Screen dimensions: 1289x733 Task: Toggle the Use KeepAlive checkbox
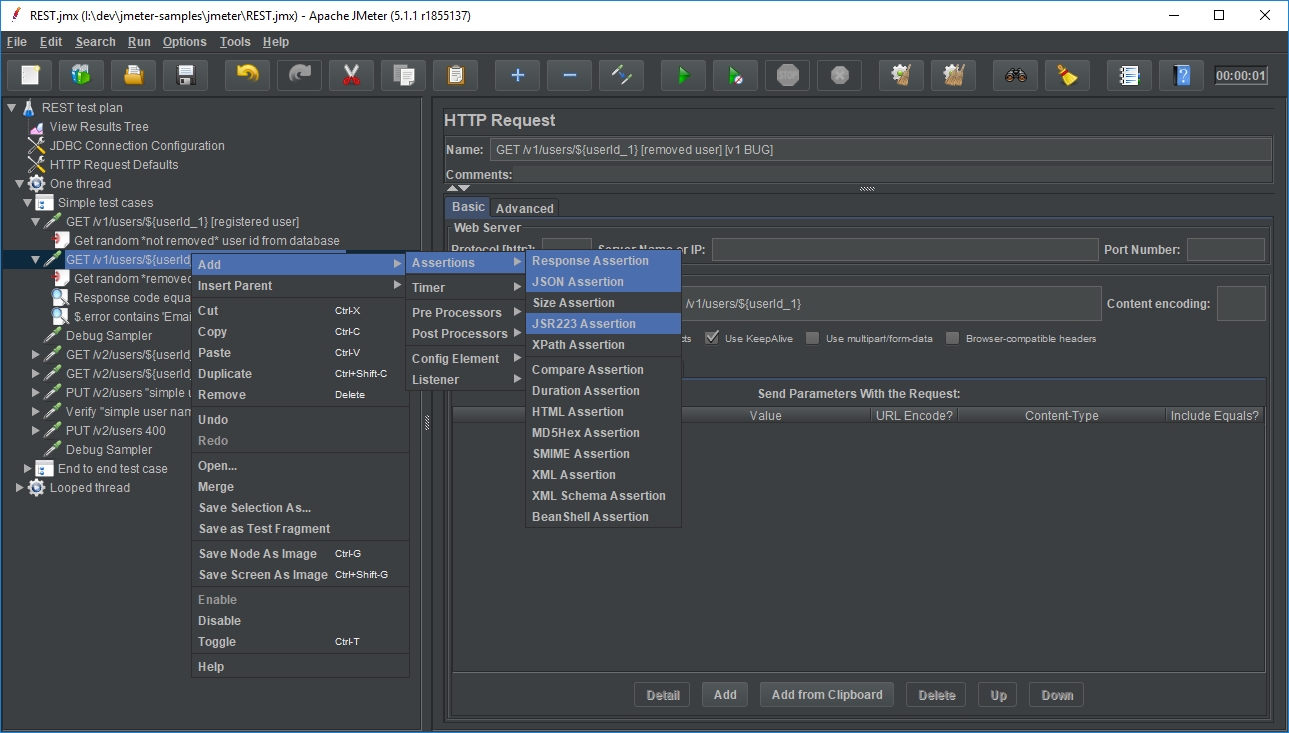tap(712, 338)
